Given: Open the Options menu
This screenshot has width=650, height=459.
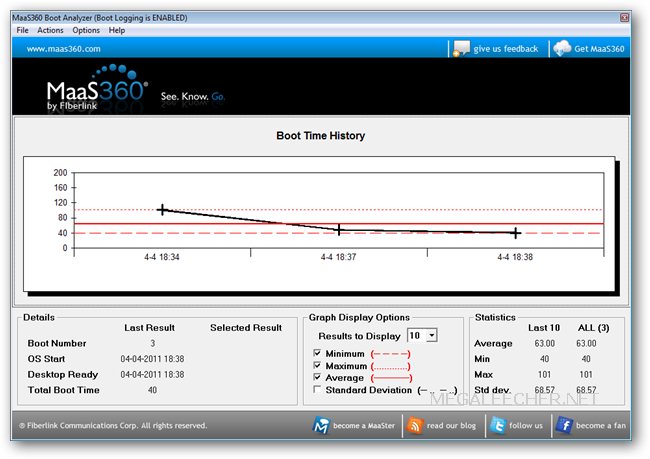Looking at the screenshot, I should click(x=86, y=30).
